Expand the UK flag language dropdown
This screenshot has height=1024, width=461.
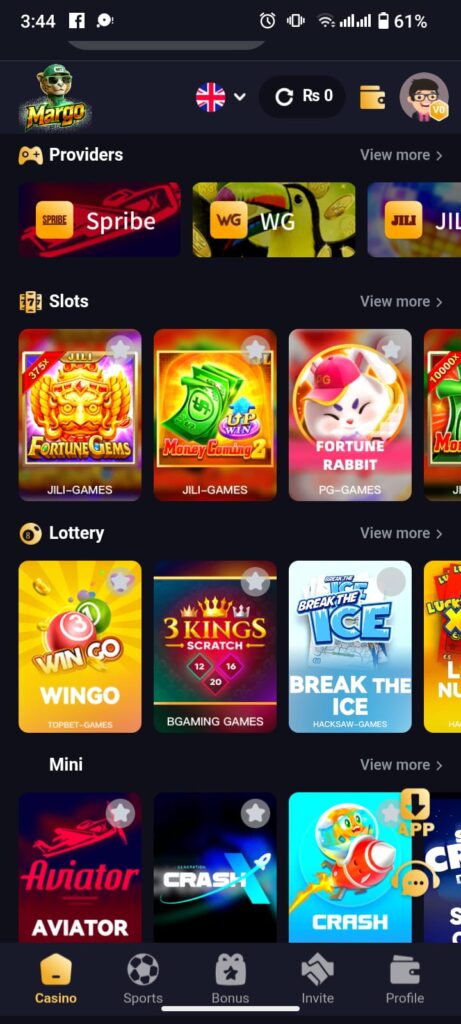[x=221, y=97]
